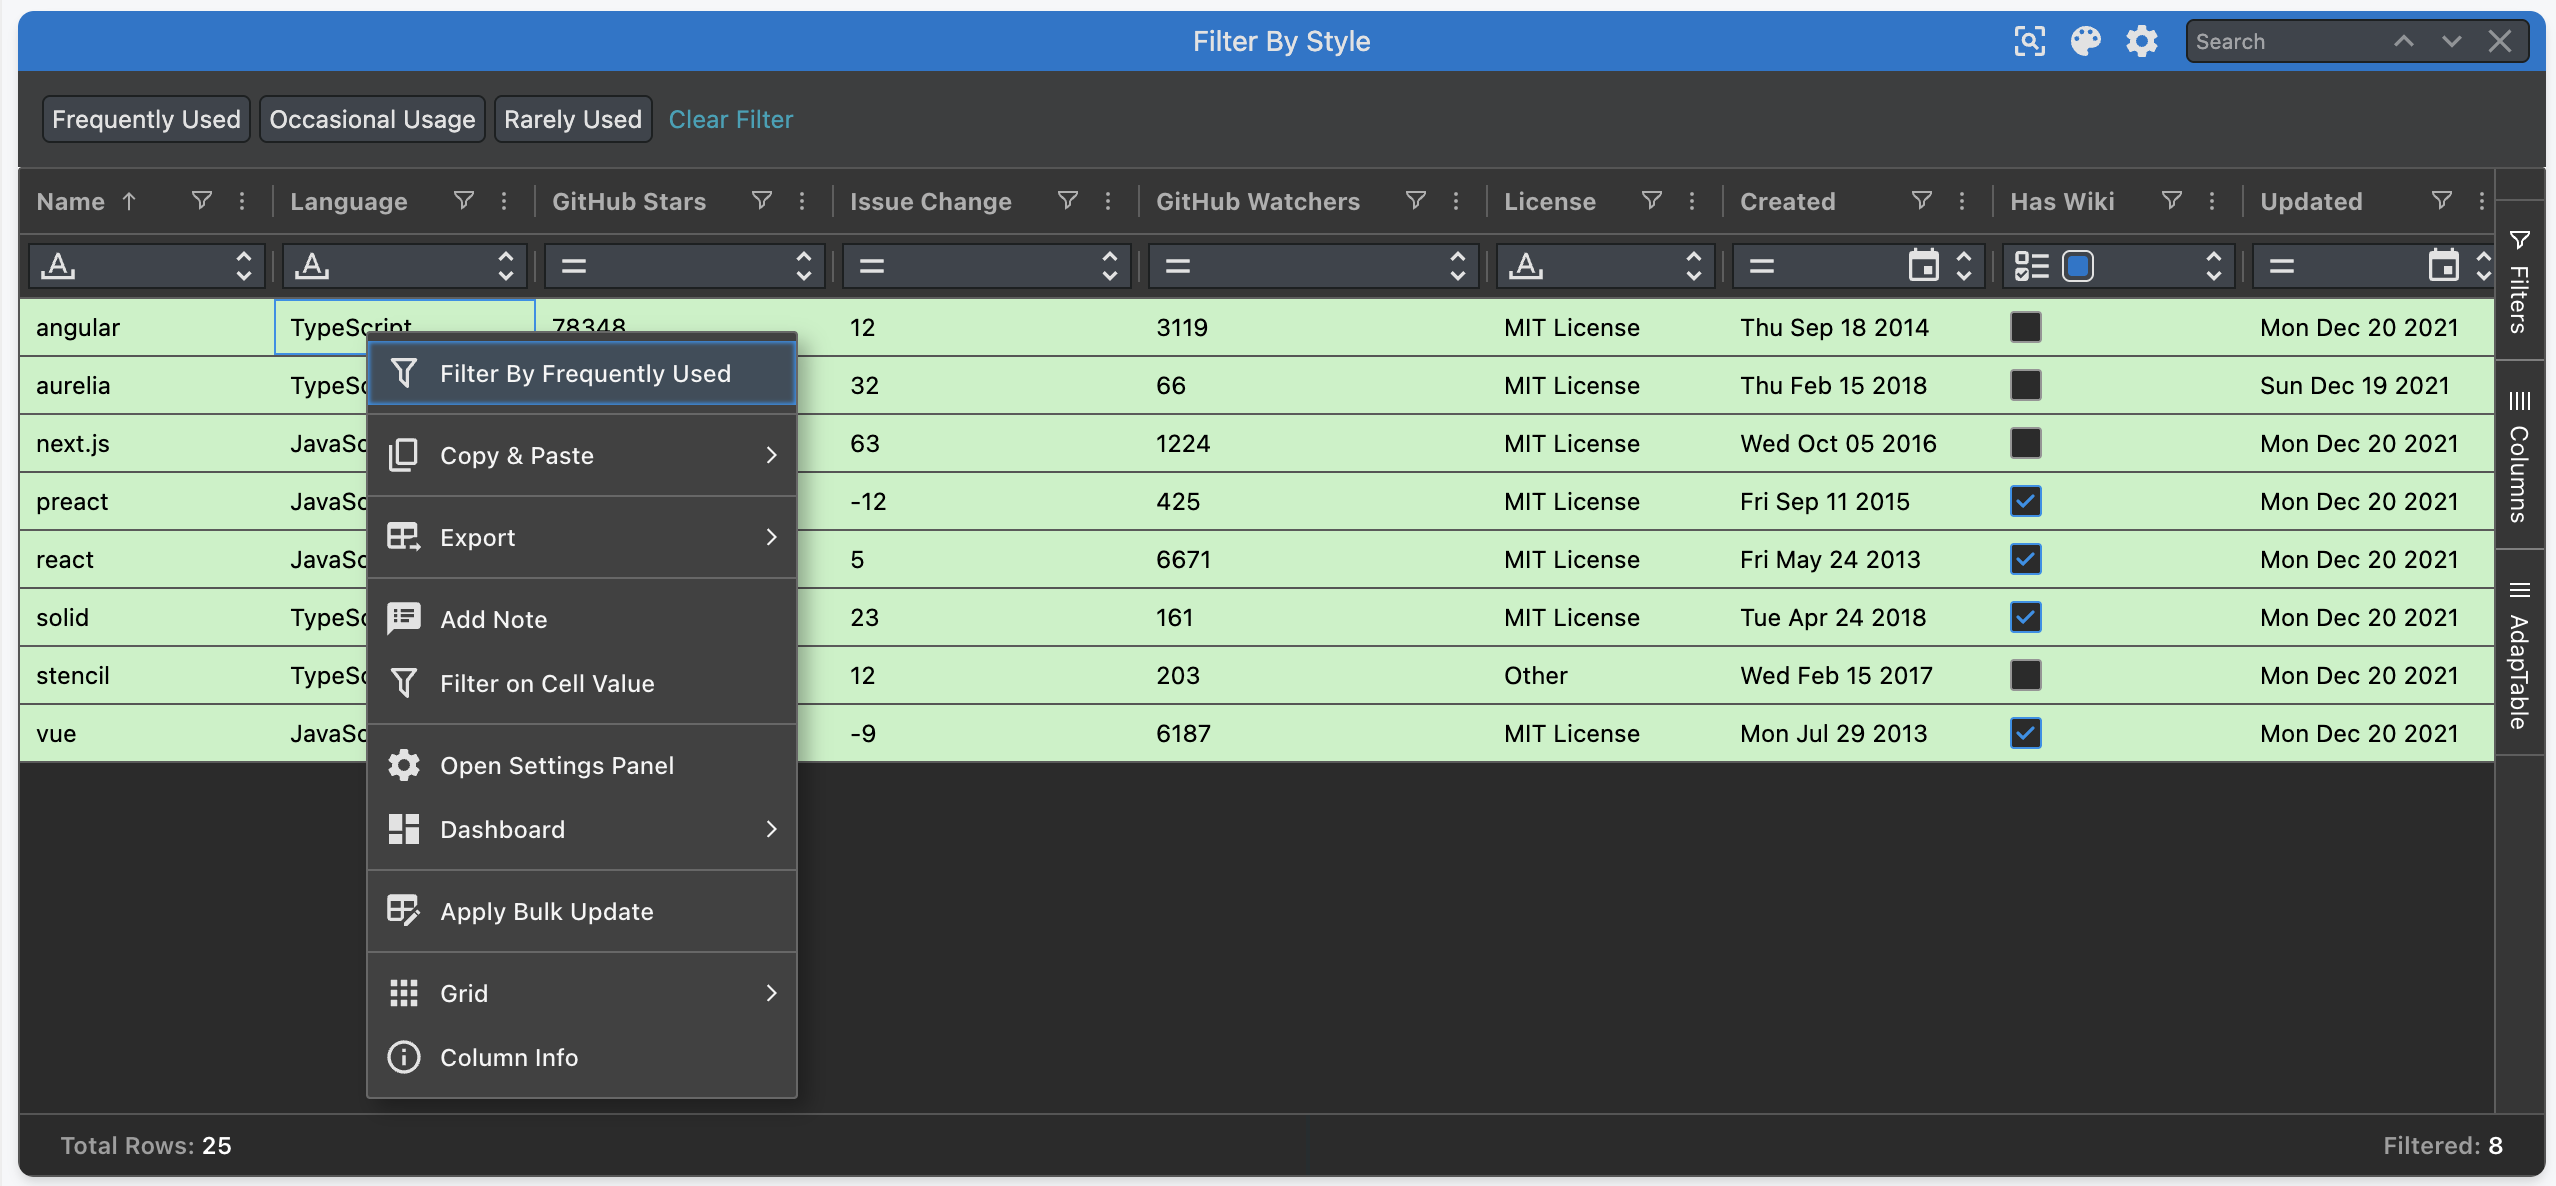Viewport: 2556px width, 1186px height.
Task: Select Add Note from context menu
Action: (x=582, y=619)
